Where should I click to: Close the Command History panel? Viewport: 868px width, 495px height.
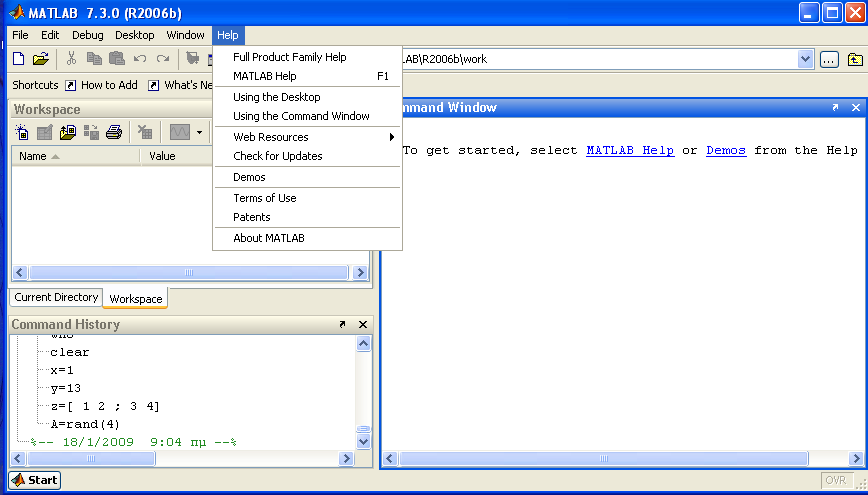click(x=363, y=324)
